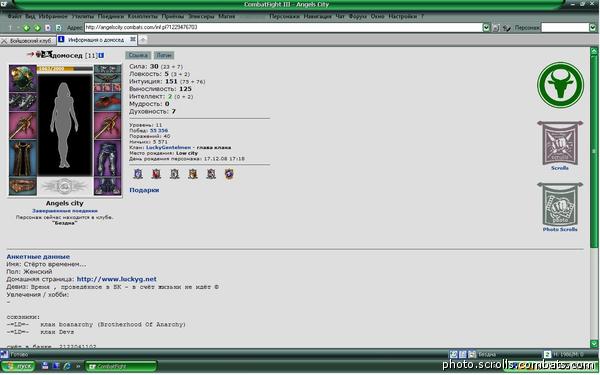
Task: Expand the Персонаж dropdown arrow
Action: [592, 28]
